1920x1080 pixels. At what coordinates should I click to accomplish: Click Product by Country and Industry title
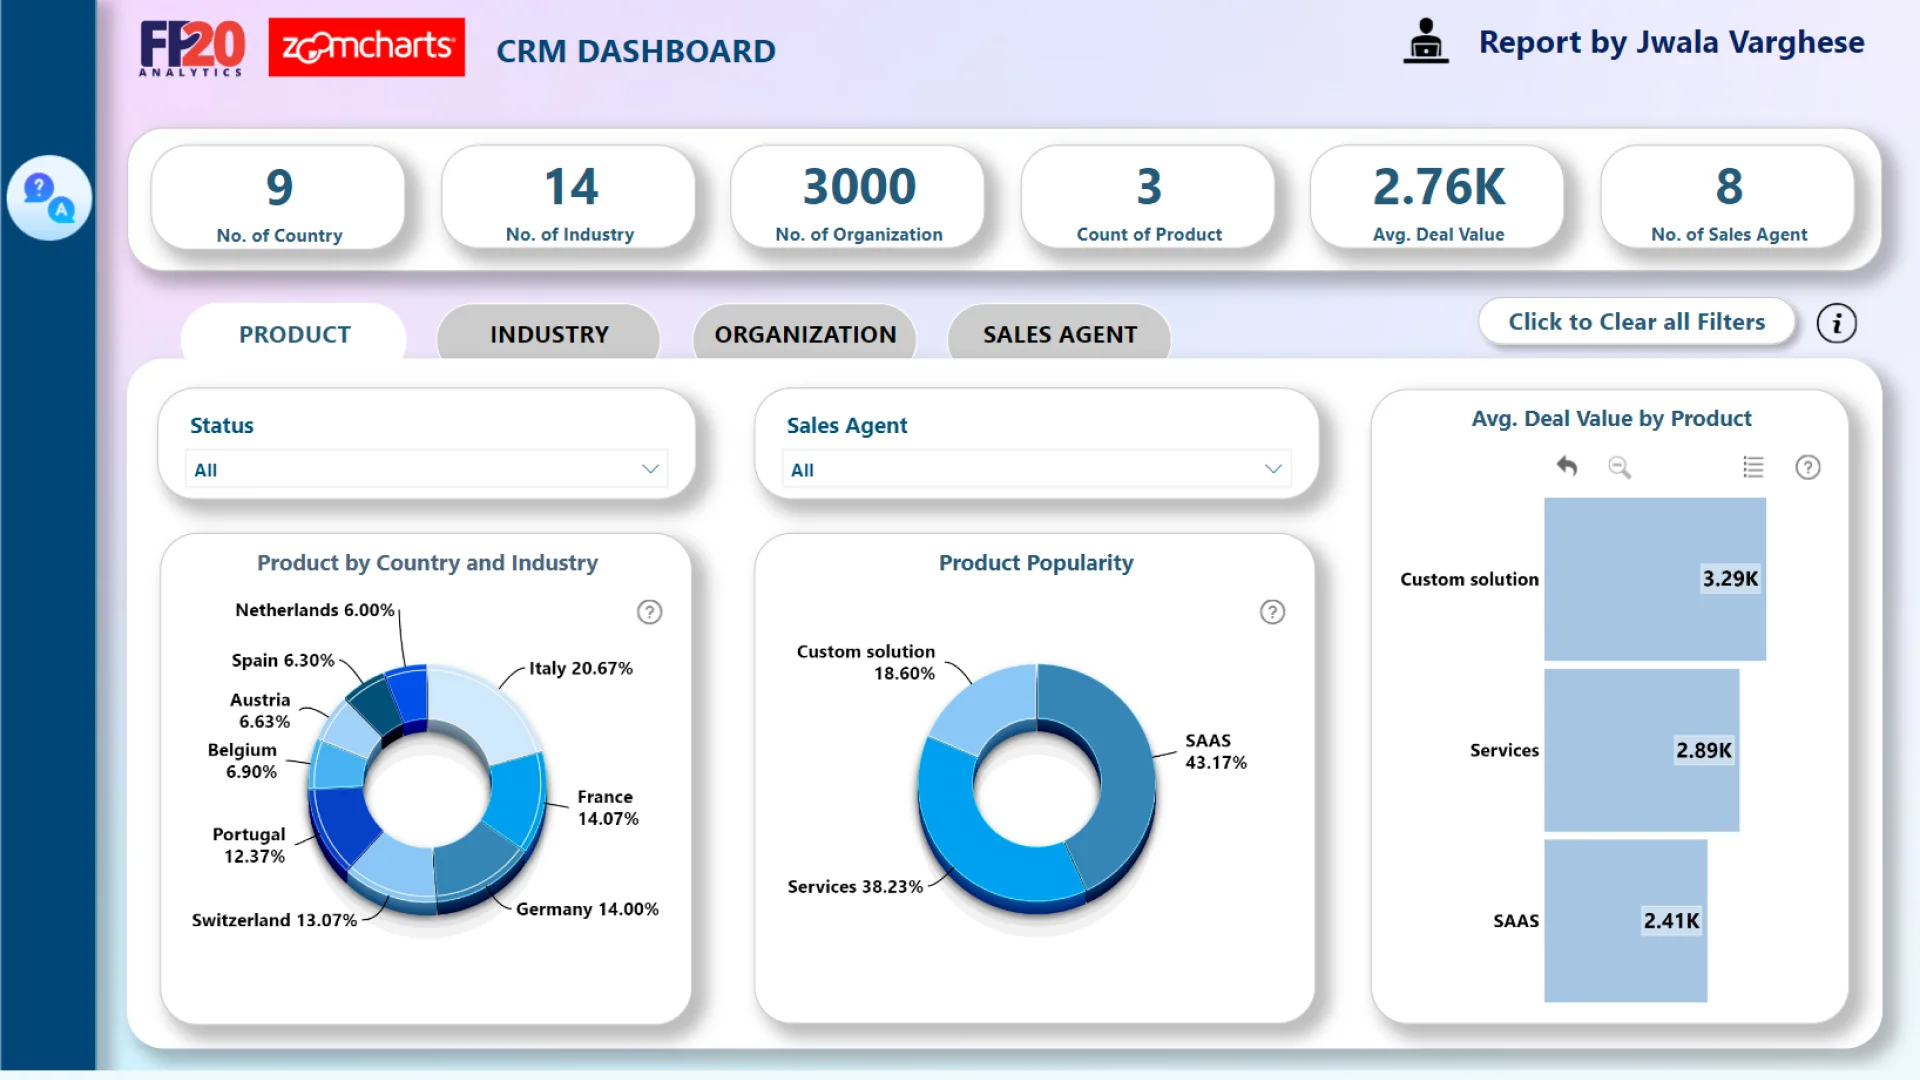[427, 563]
